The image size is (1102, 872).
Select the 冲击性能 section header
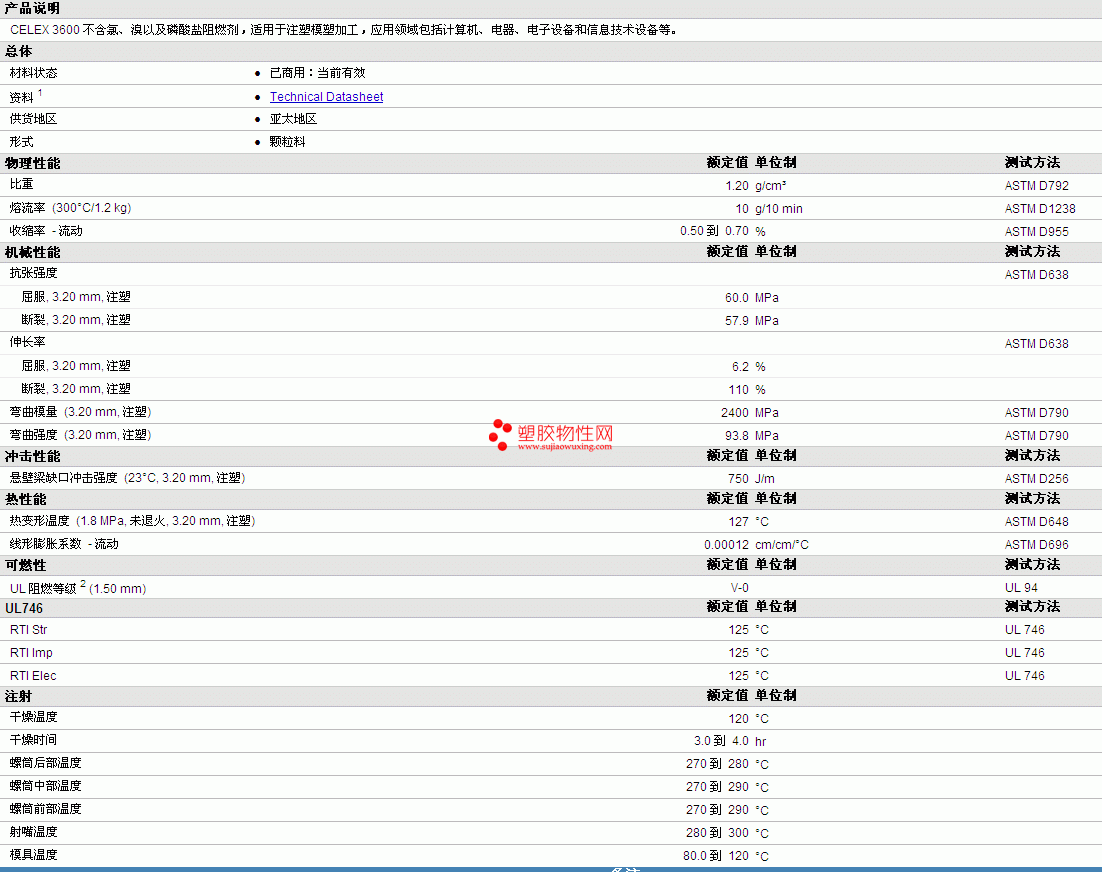tap(32, 457)
